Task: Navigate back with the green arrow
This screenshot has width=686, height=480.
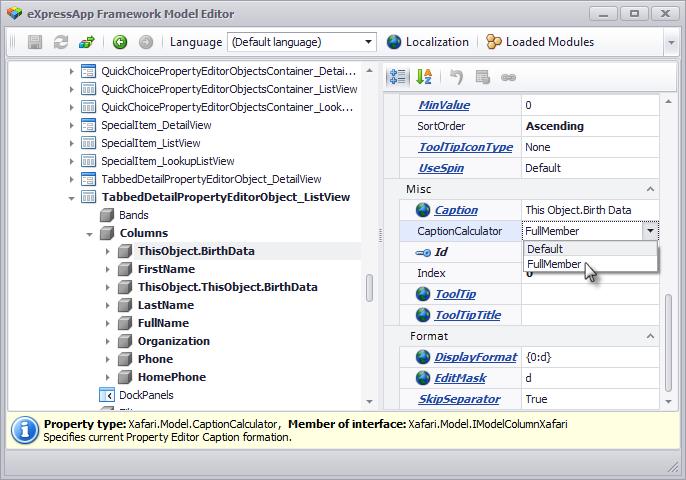Action: click(x=120, y=42)
